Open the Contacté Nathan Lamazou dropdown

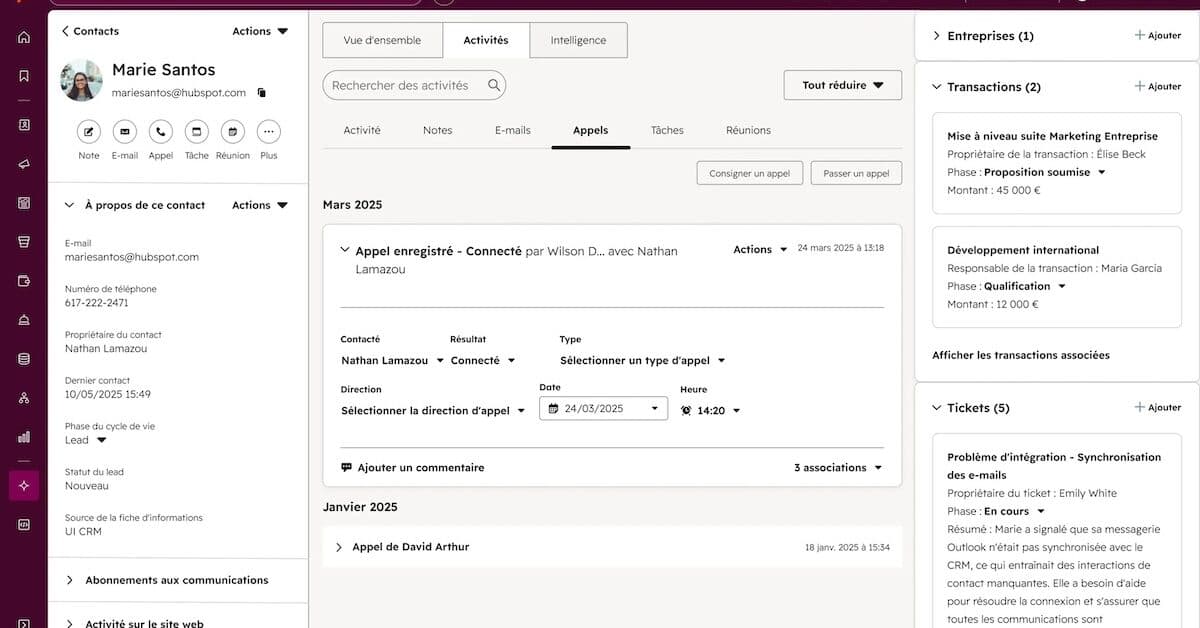coord(393,360)
